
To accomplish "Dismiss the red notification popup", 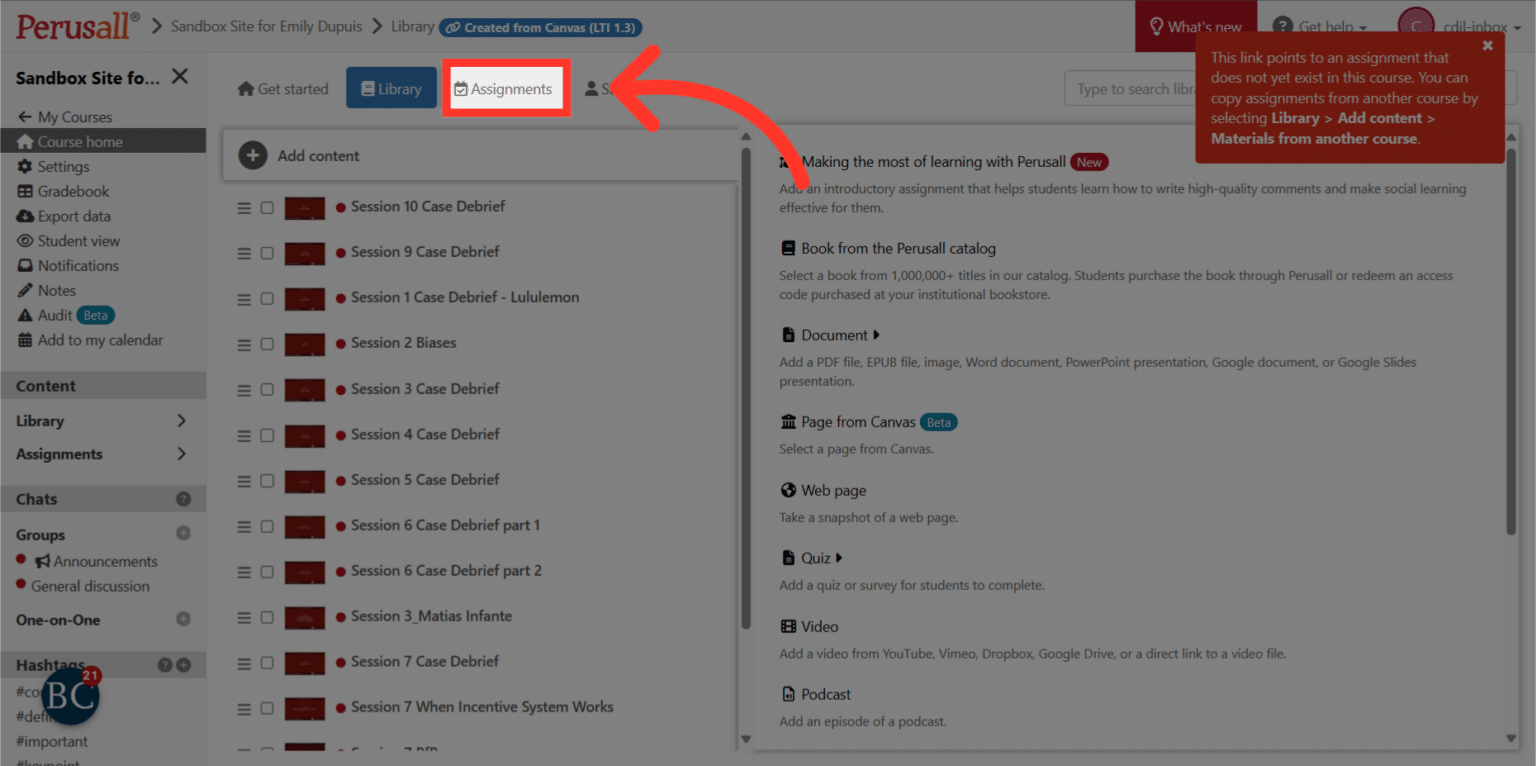I will (1487, 45).
